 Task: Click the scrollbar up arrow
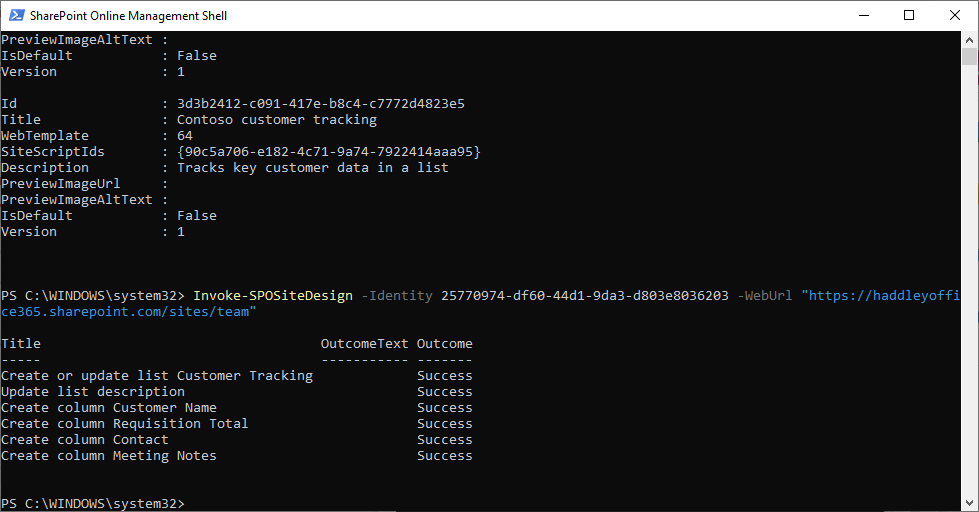(x=970, y=39)
